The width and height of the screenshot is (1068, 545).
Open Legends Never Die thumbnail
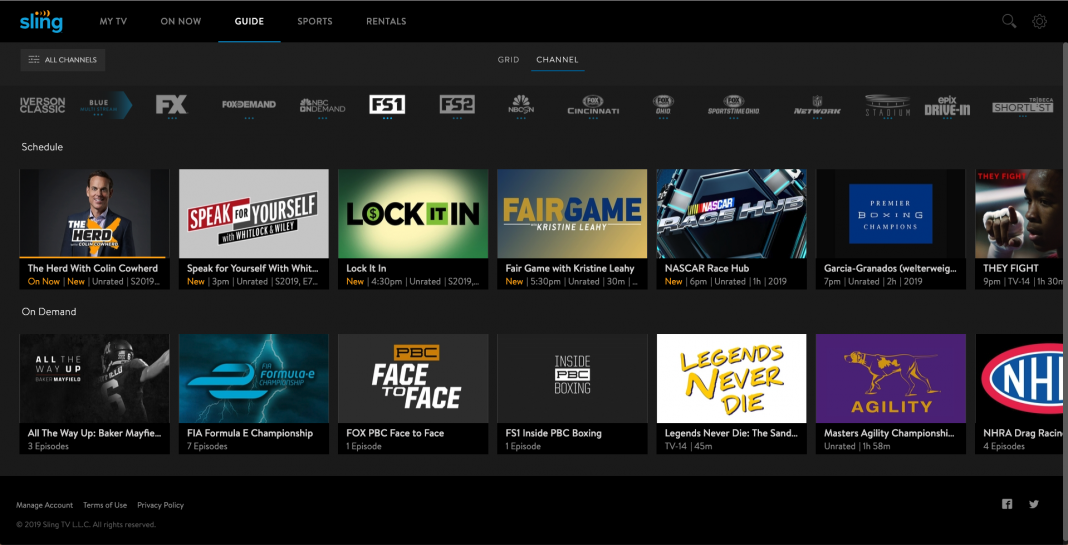click(x=732, y=378)
